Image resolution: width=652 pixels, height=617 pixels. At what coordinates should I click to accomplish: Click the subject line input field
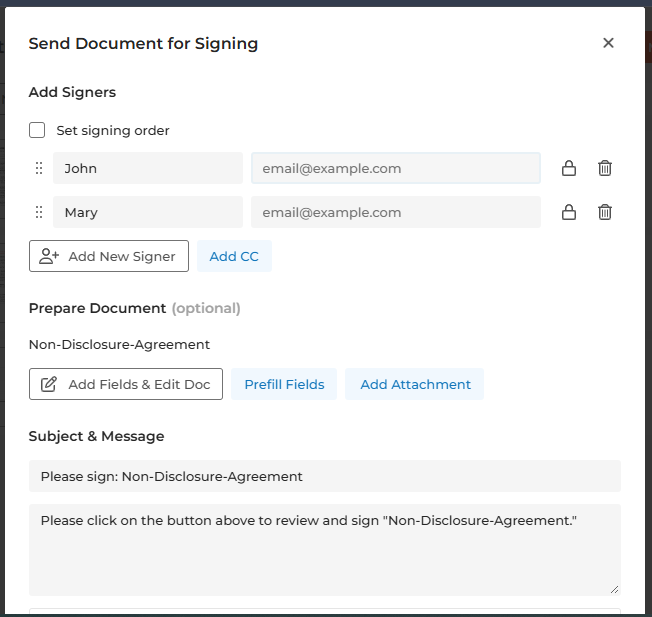click(324, 476)
